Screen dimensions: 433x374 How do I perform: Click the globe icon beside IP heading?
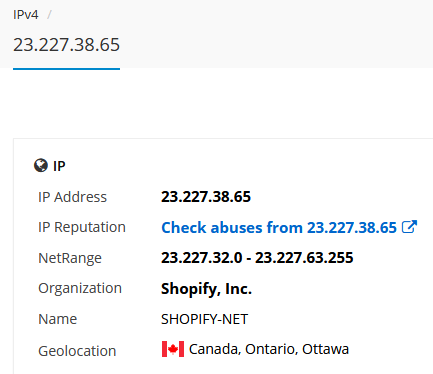[41, 165]
